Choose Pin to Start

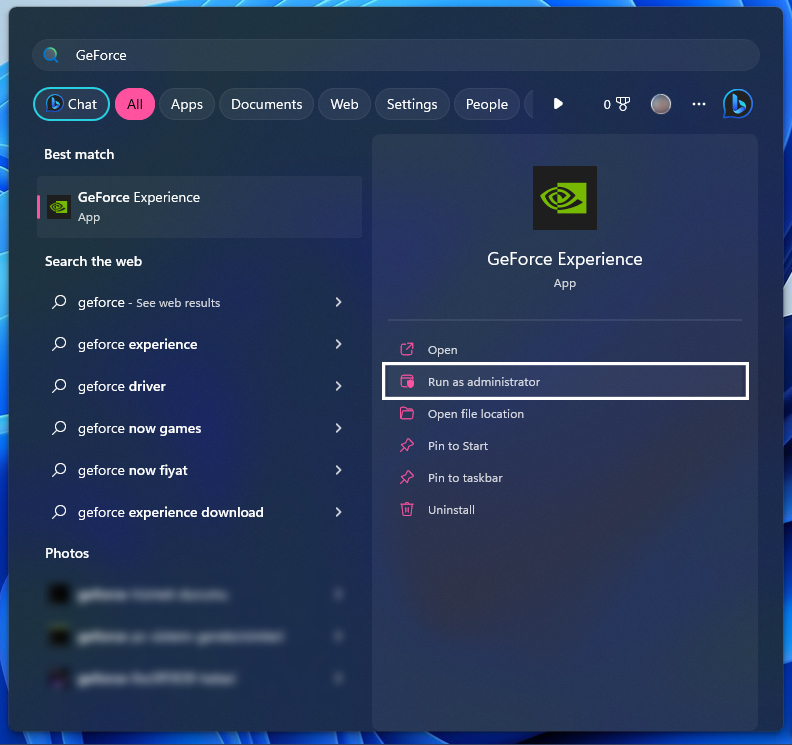point(565,445)
